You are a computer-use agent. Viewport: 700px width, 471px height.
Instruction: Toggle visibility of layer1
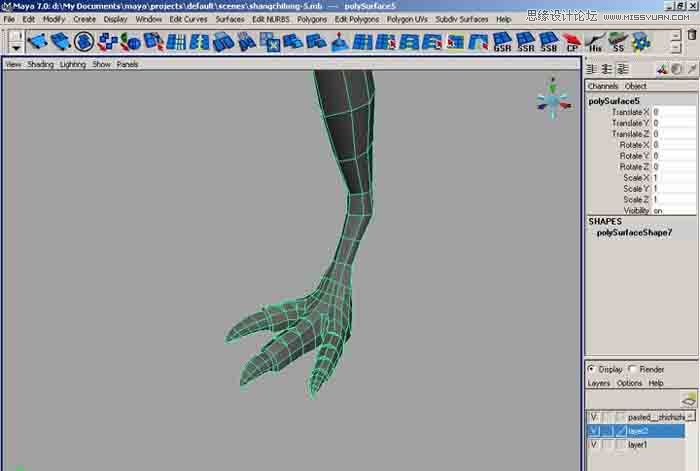594,444
